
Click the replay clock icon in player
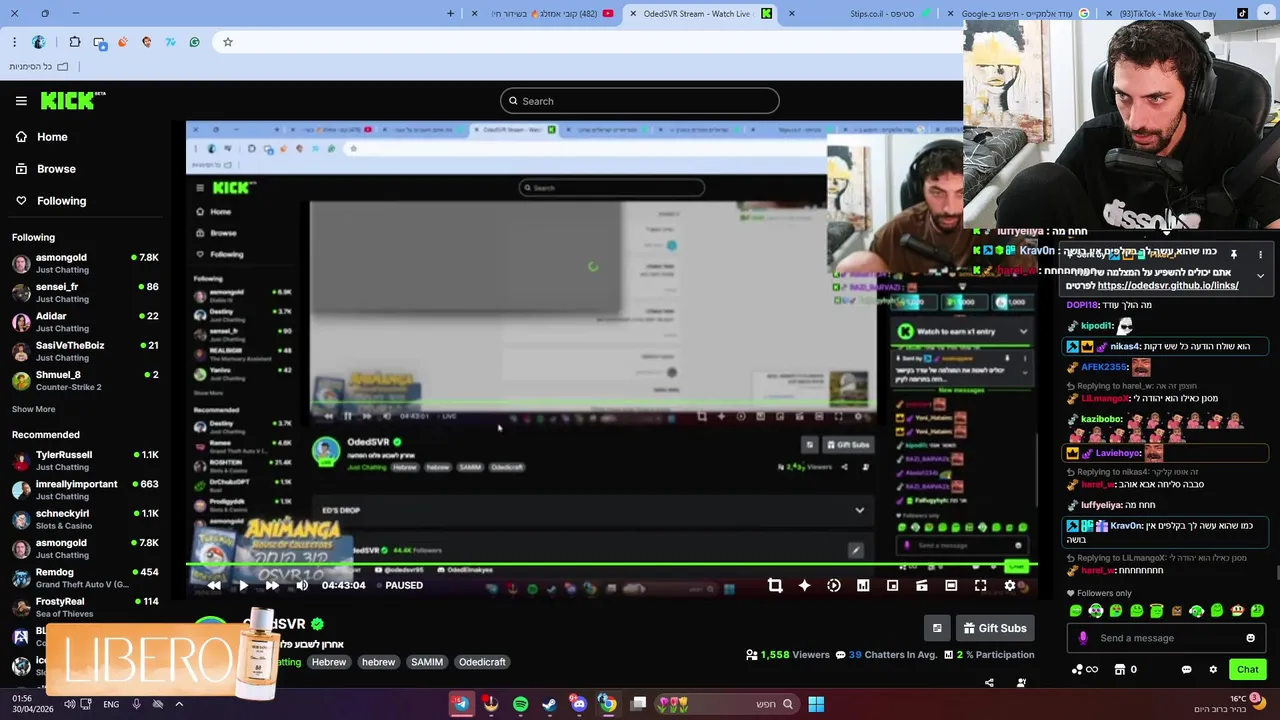[x=834, y=586]
